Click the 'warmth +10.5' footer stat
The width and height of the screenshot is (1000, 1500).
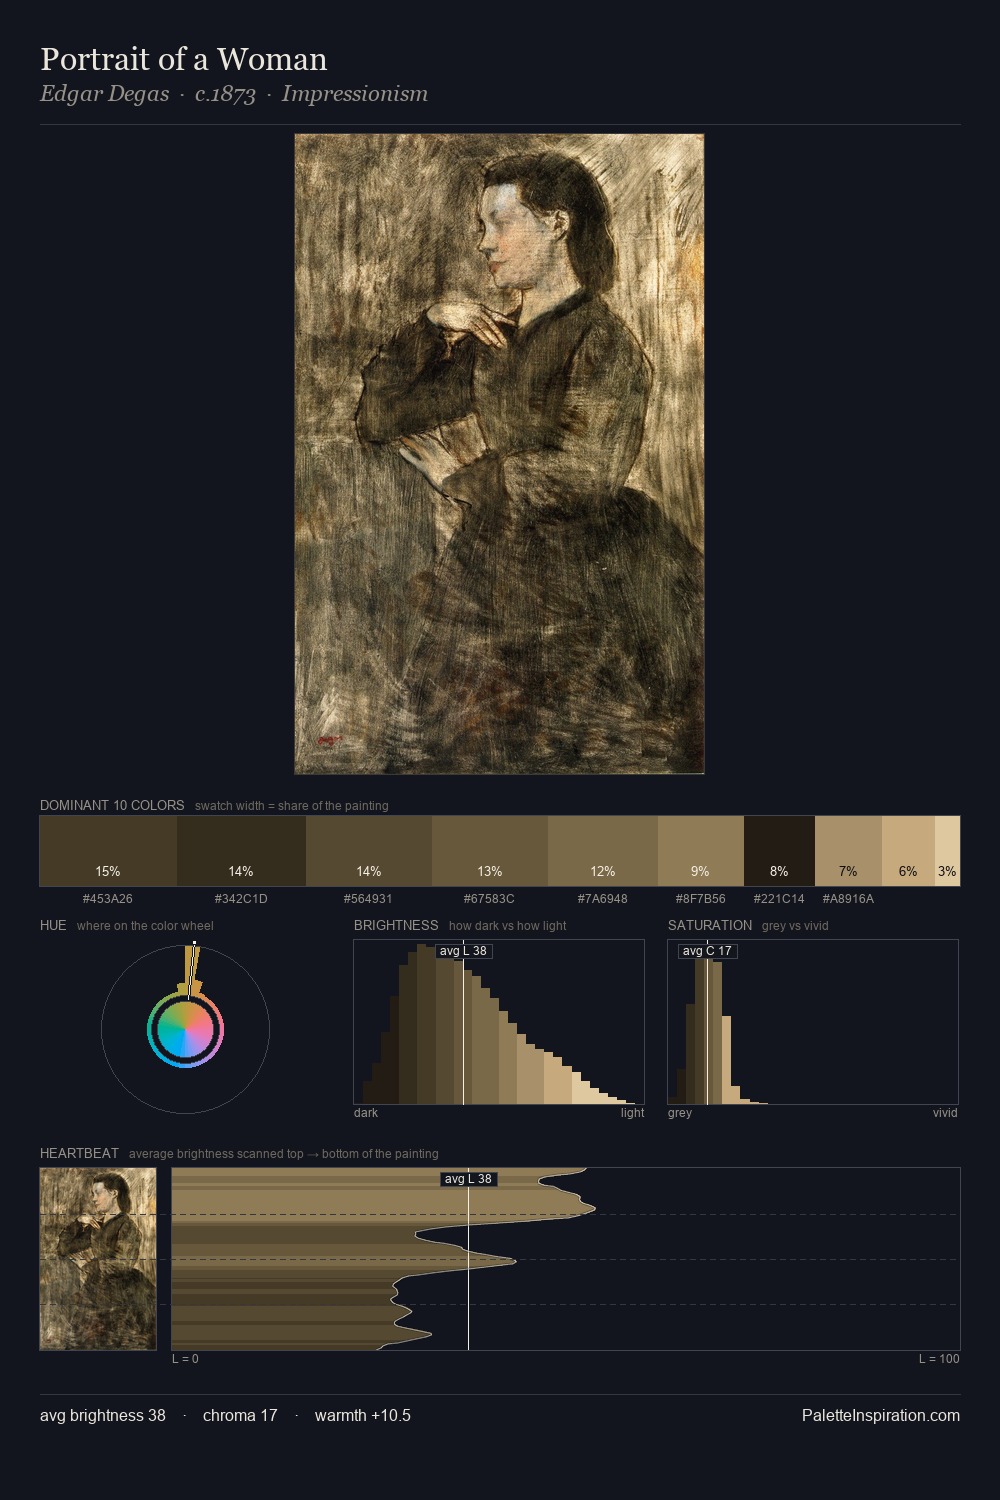tap(363, 1415)
